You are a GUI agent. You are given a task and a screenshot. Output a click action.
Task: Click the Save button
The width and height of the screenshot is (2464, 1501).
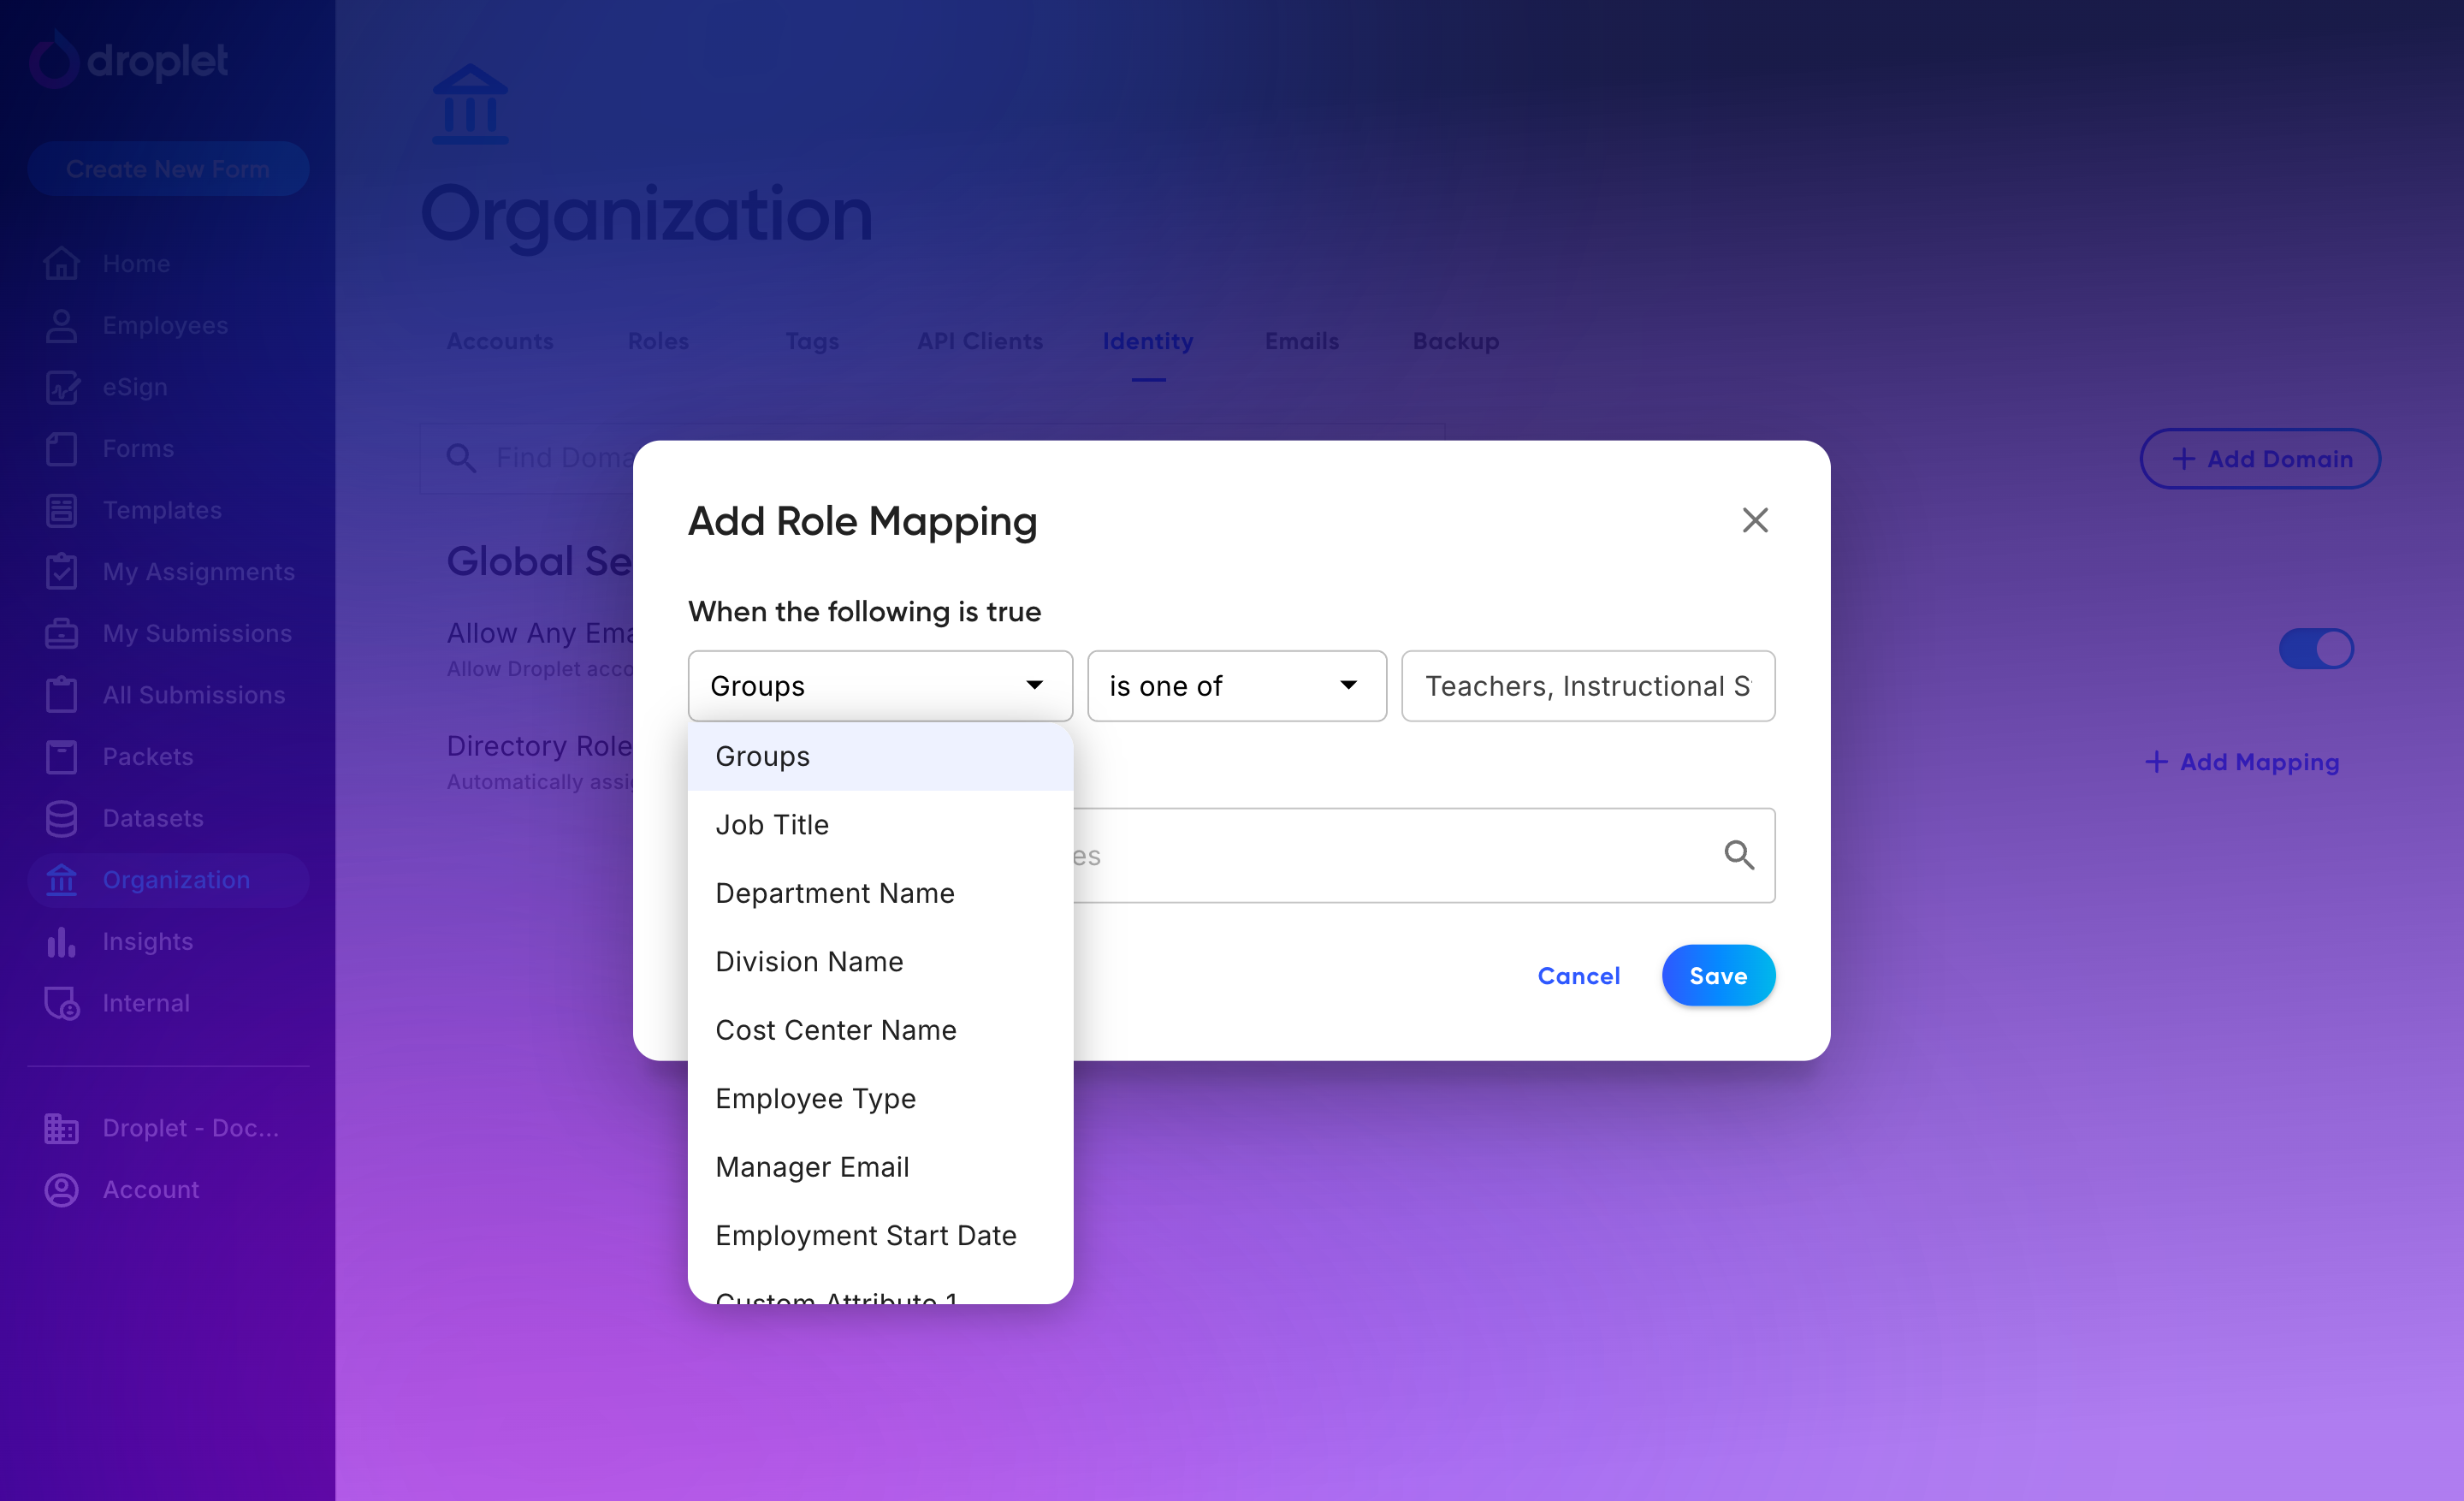pyautogui.click(x=1718, y=975)
